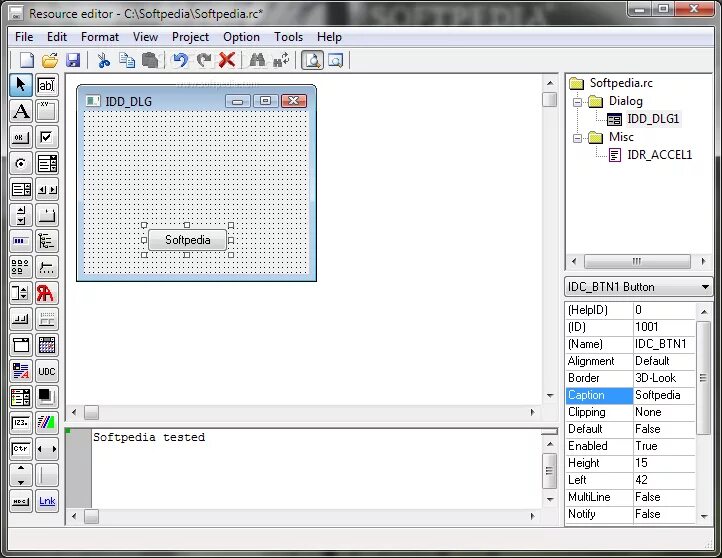
Task: Click the New file toolbar icon
Action: (27, 60)
